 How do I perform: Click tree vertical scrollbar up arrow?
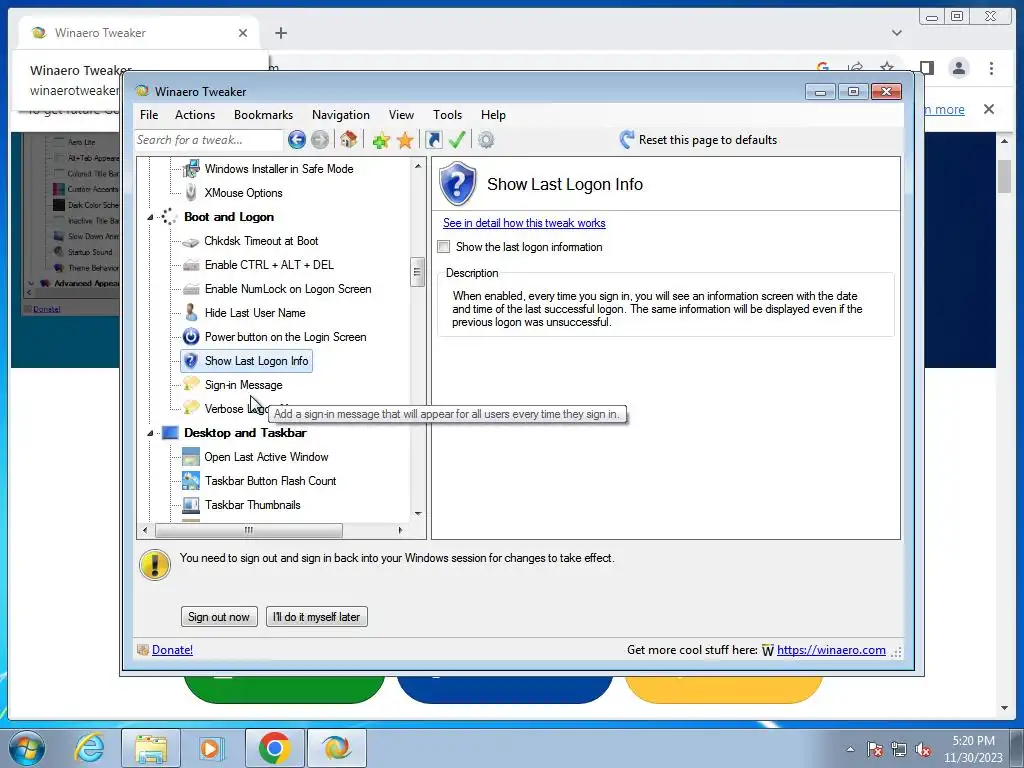pyautogui.click(x=418, y=167)
